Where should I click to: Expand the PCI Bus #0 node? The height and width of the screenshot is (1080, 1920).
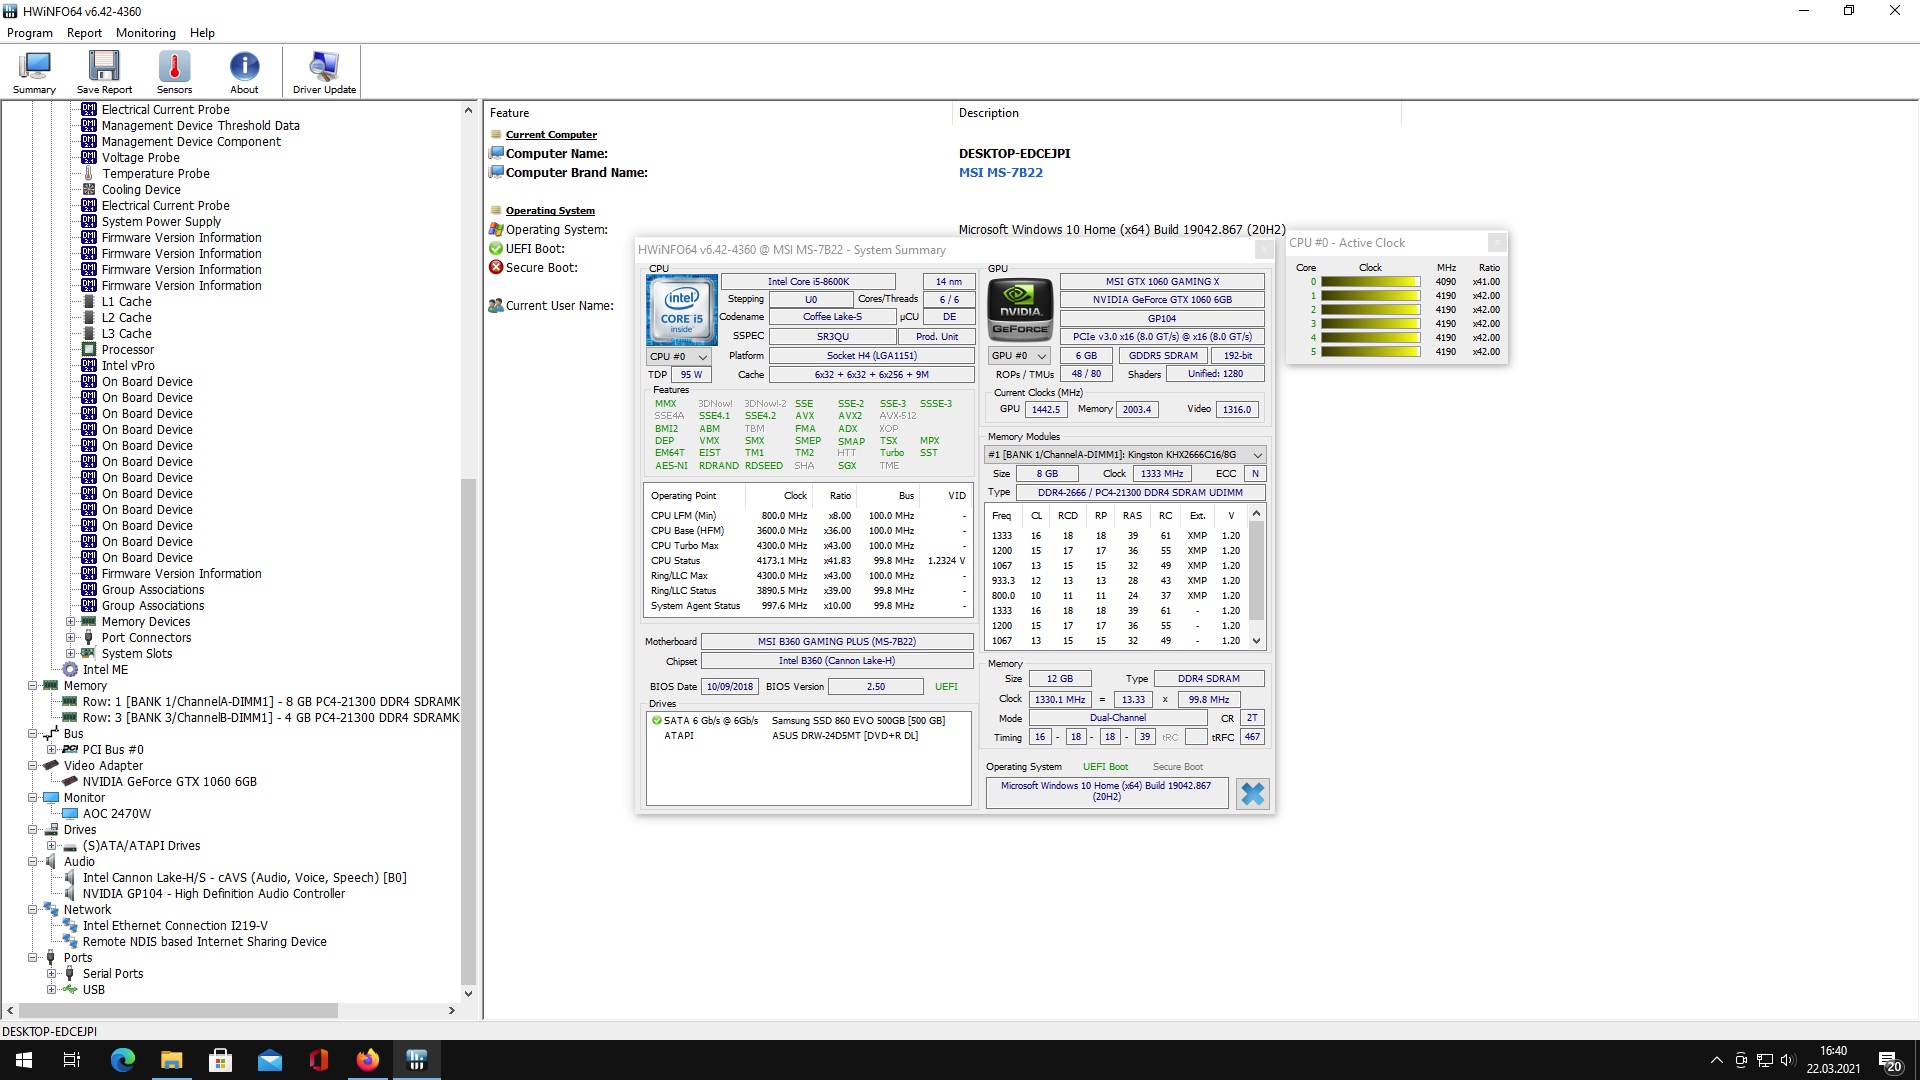52,750
